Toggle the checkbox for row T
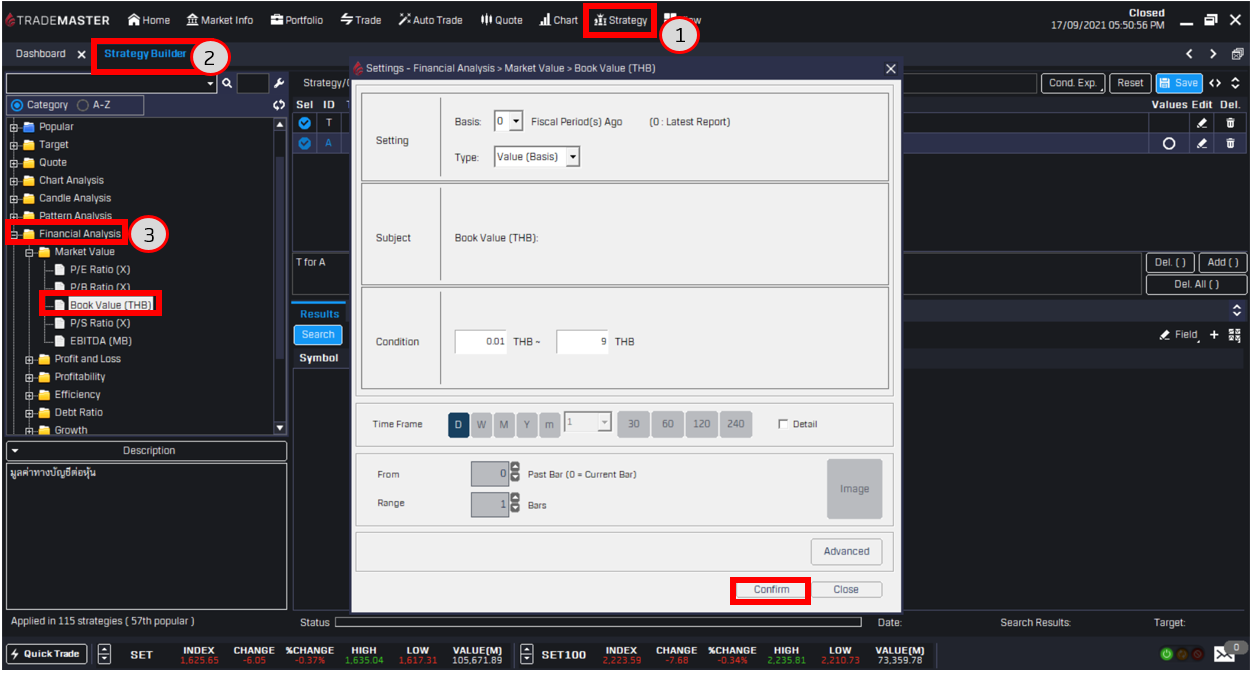1252x674 pixels. 305,123
